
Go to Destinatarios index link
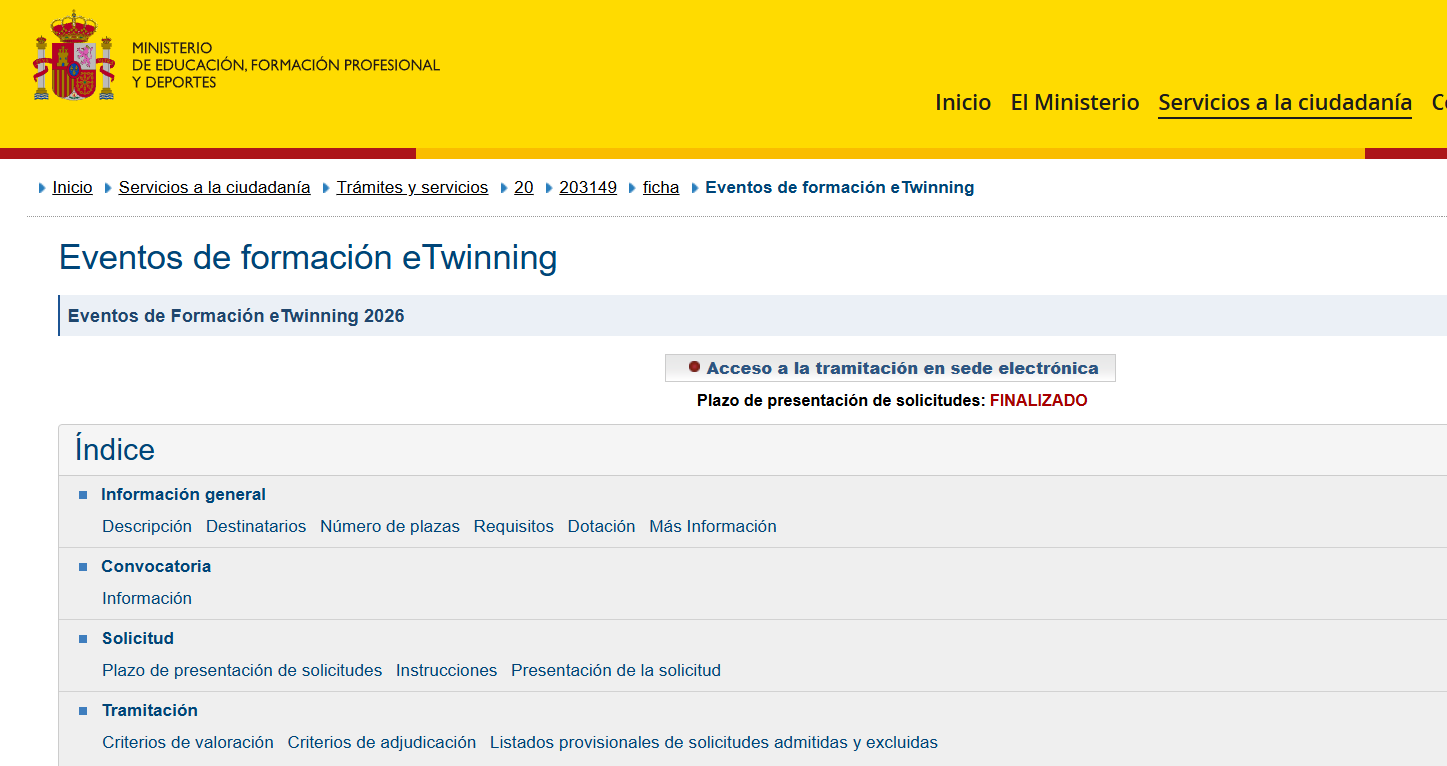coord(256,526)
